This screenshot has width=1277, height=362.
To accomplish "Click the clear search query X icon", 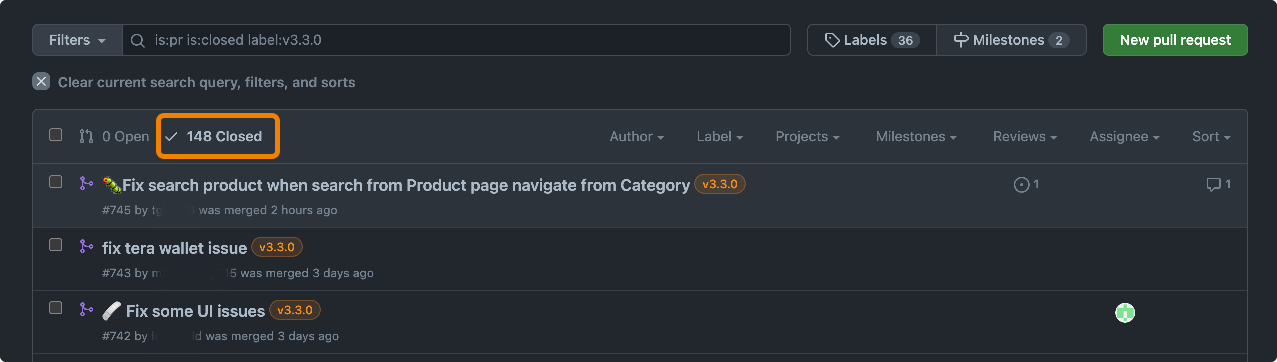I will 41,82.
